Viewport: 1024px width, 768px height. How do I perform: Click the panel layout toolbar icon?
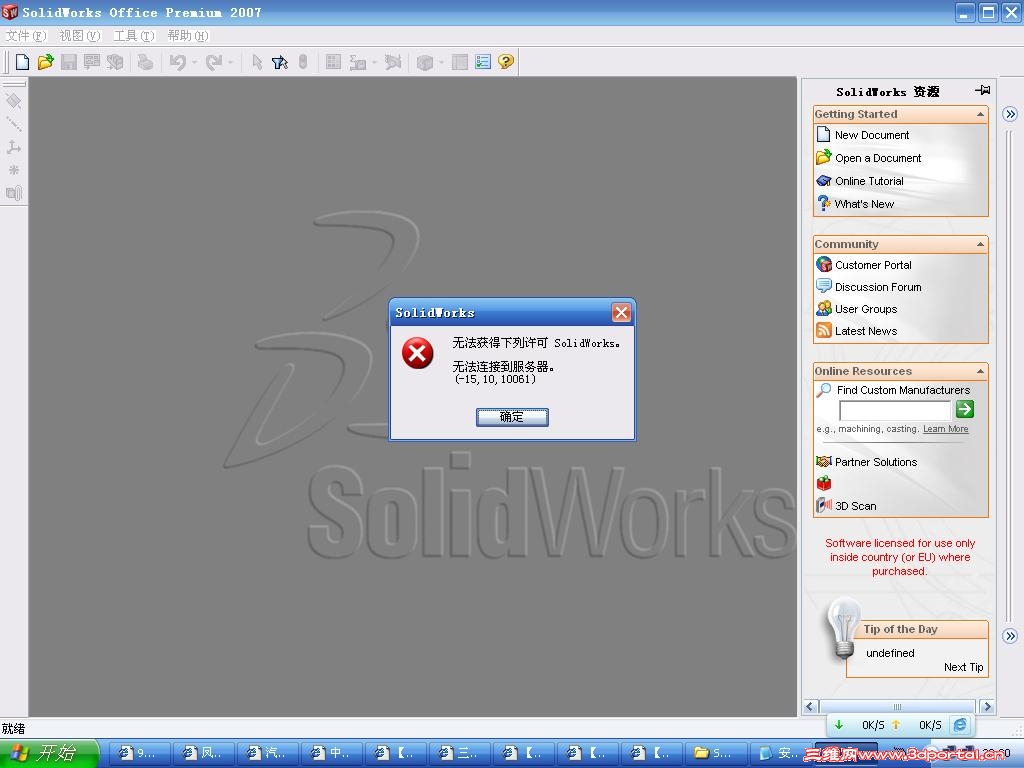click(460, 62)
